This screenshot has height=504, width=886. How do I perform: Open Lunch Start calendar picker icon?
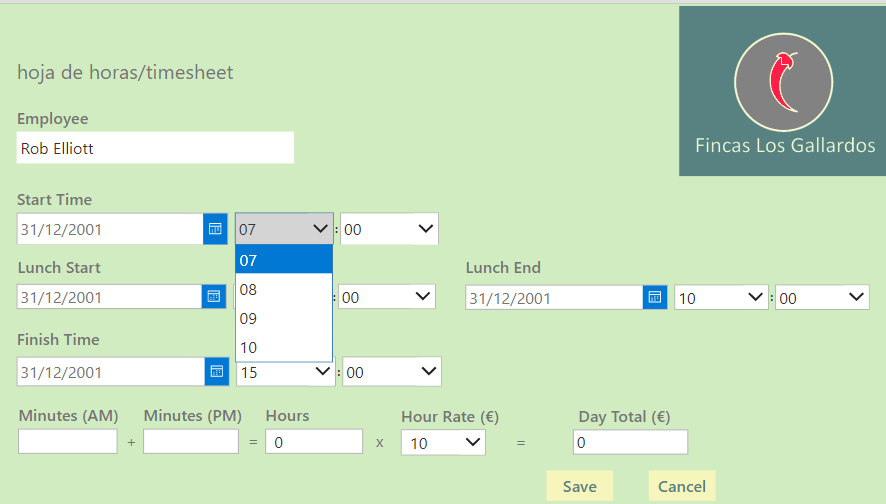pos(215,297)
